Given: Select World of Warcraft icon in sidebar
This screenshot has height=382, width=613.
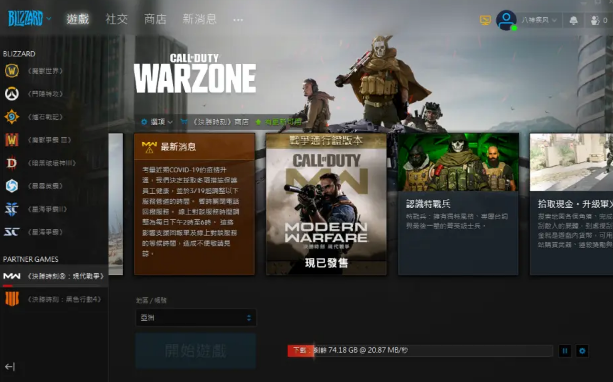Looking at the screenshot, I should (12, 71).
